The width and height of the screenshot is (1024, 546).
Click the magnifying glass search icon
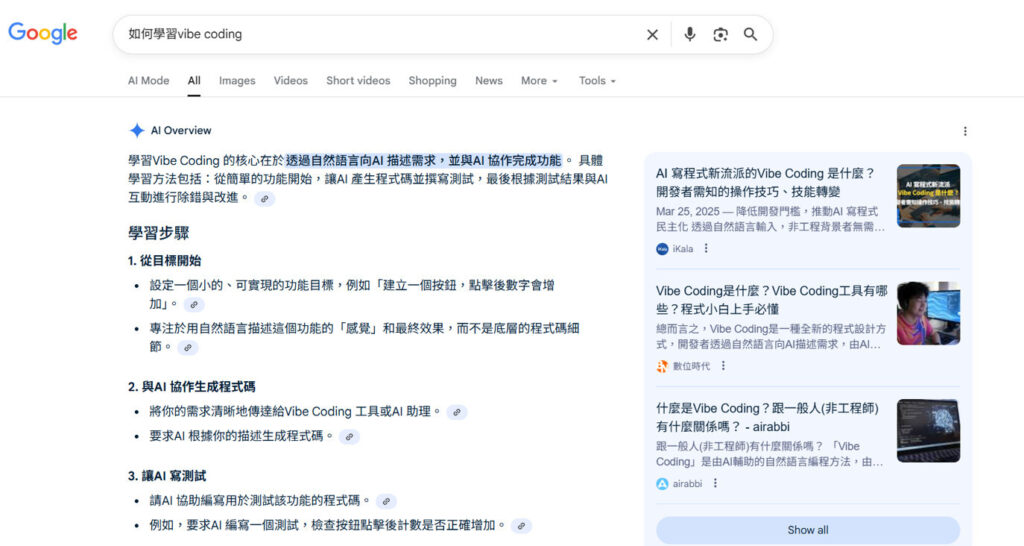750,34
